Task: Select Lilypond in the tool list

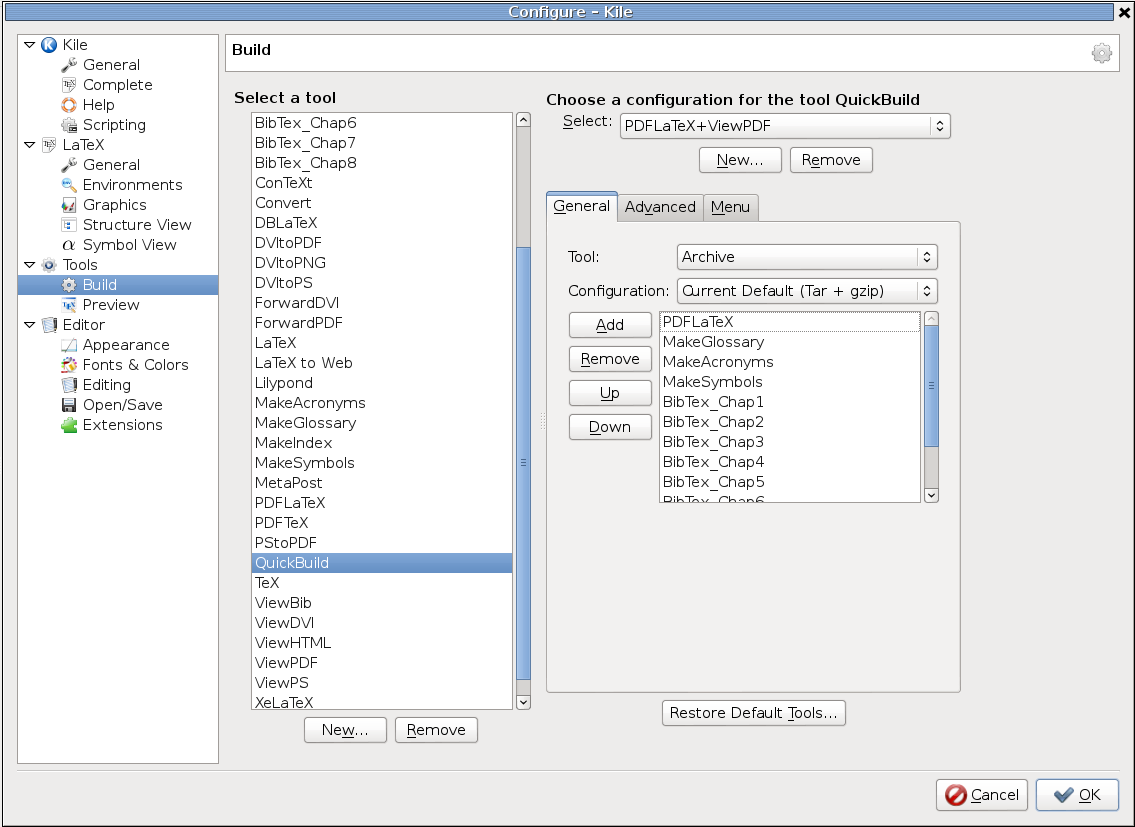Action: click(382, 383)
